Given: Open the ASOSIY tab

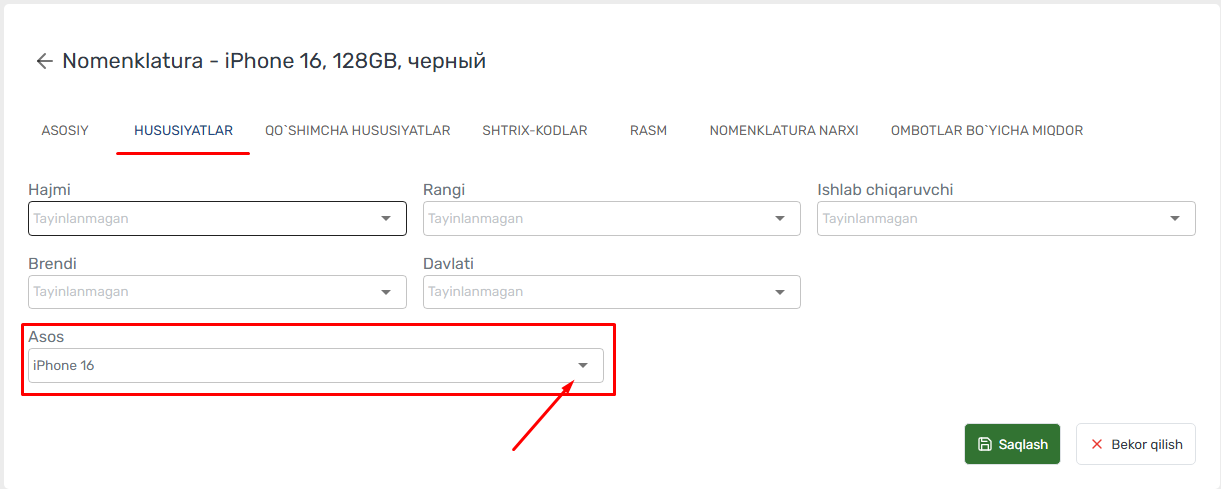Looking at the screenshot, I should [x=65, y=130].
